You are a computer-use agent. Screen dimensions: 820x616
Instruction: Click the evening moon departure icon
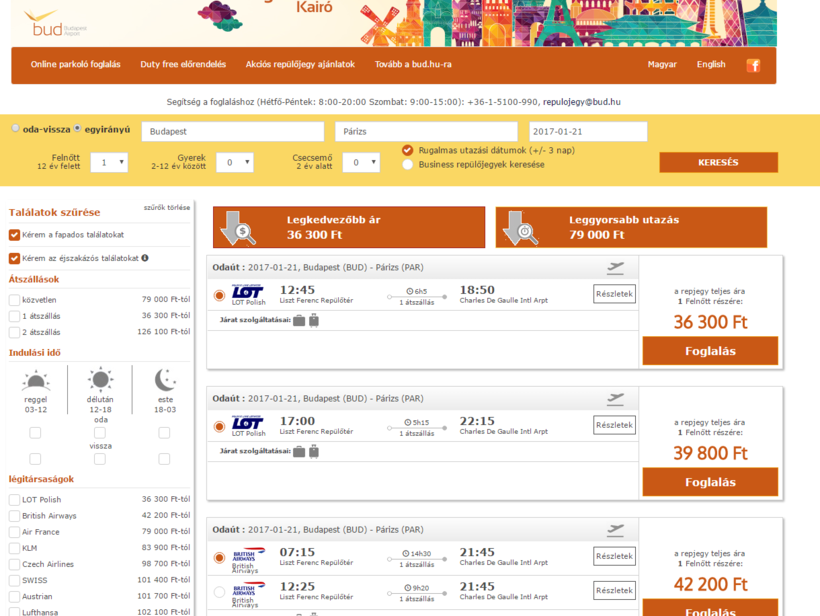point(165,380)
